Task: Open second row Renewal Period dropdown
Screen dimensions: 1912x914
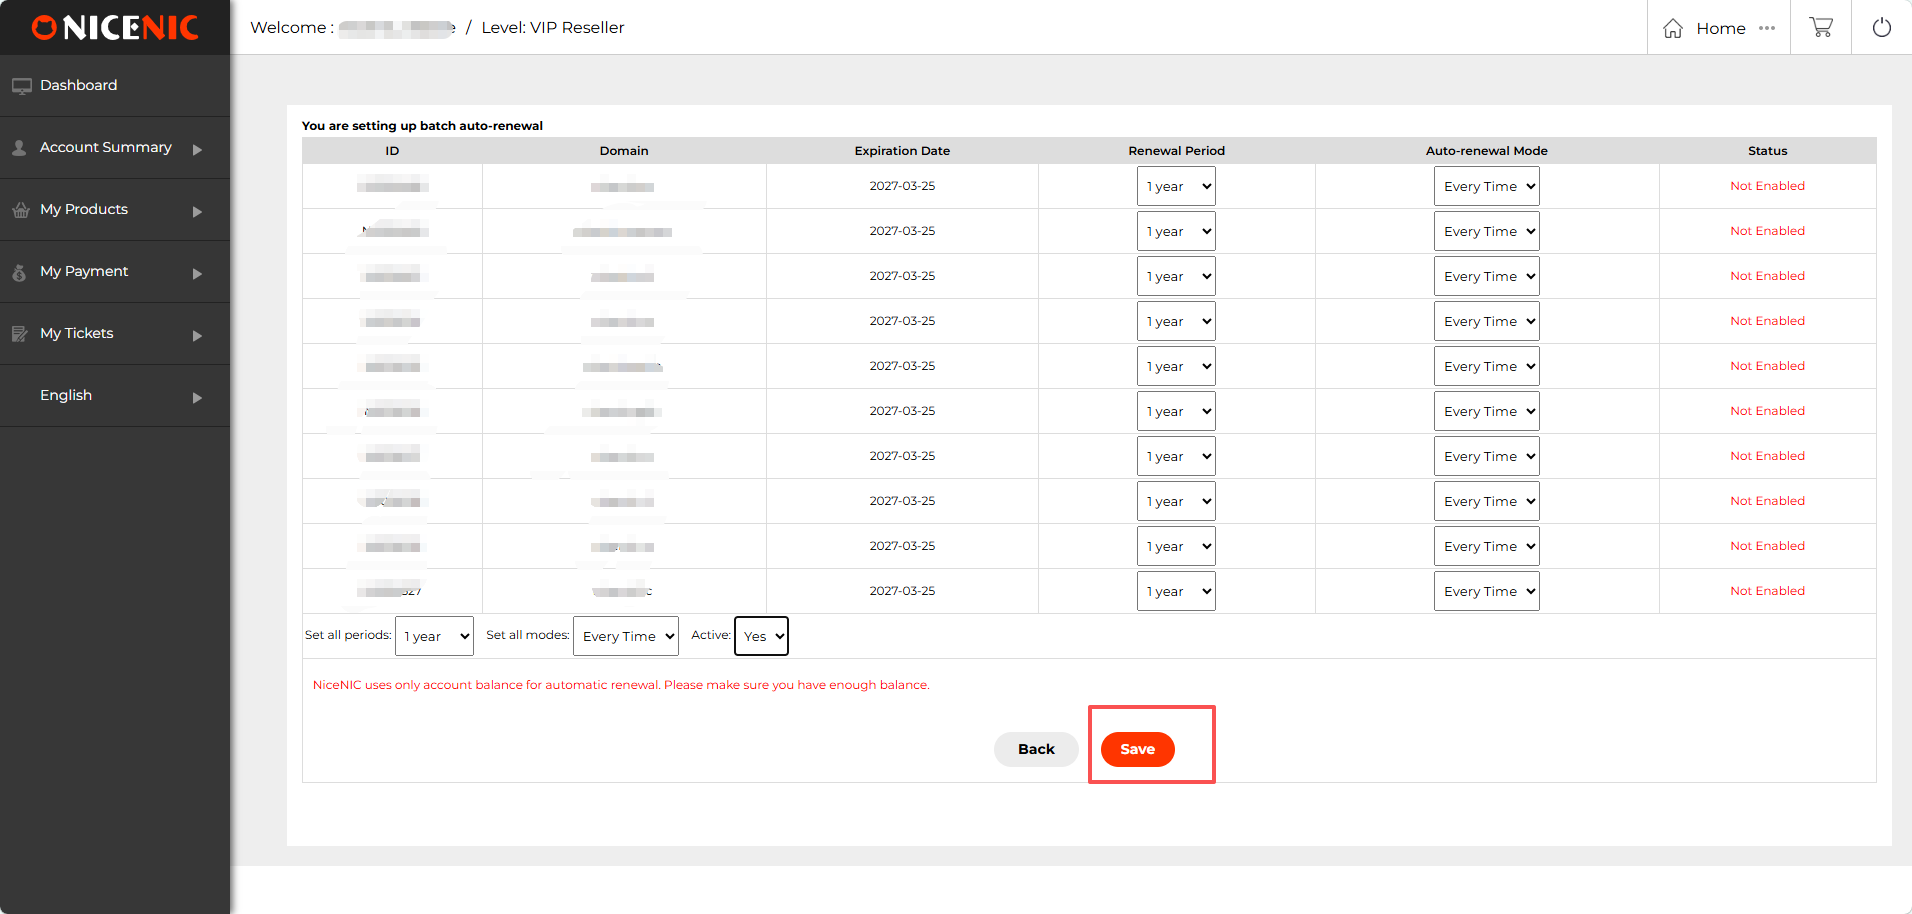Action: pyautogui.click(x=1176, y=231)
